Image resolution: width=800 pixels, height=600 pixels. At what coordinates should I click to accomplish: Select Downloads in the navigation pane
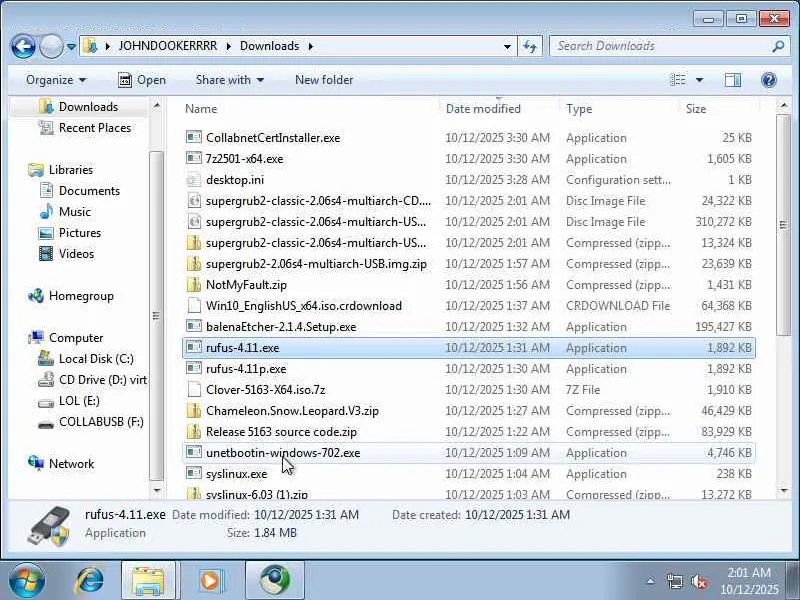(88, 107)
